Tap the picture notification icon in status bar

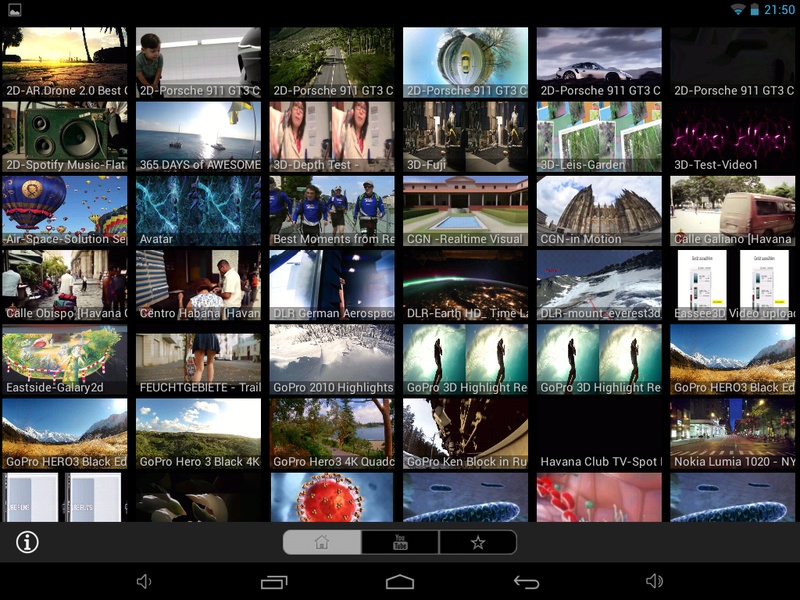(15, 10)
